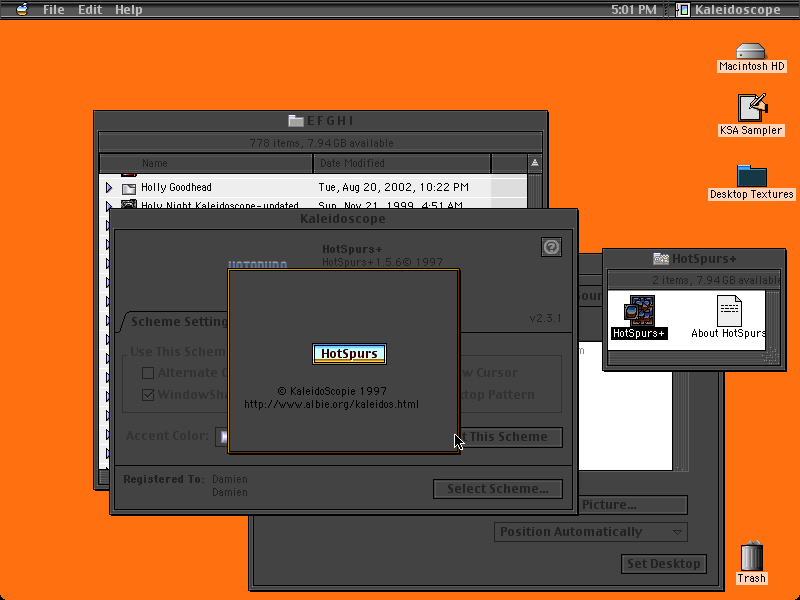
Task: Select the Macintosh HD drive icon
Action: [751, 52]
